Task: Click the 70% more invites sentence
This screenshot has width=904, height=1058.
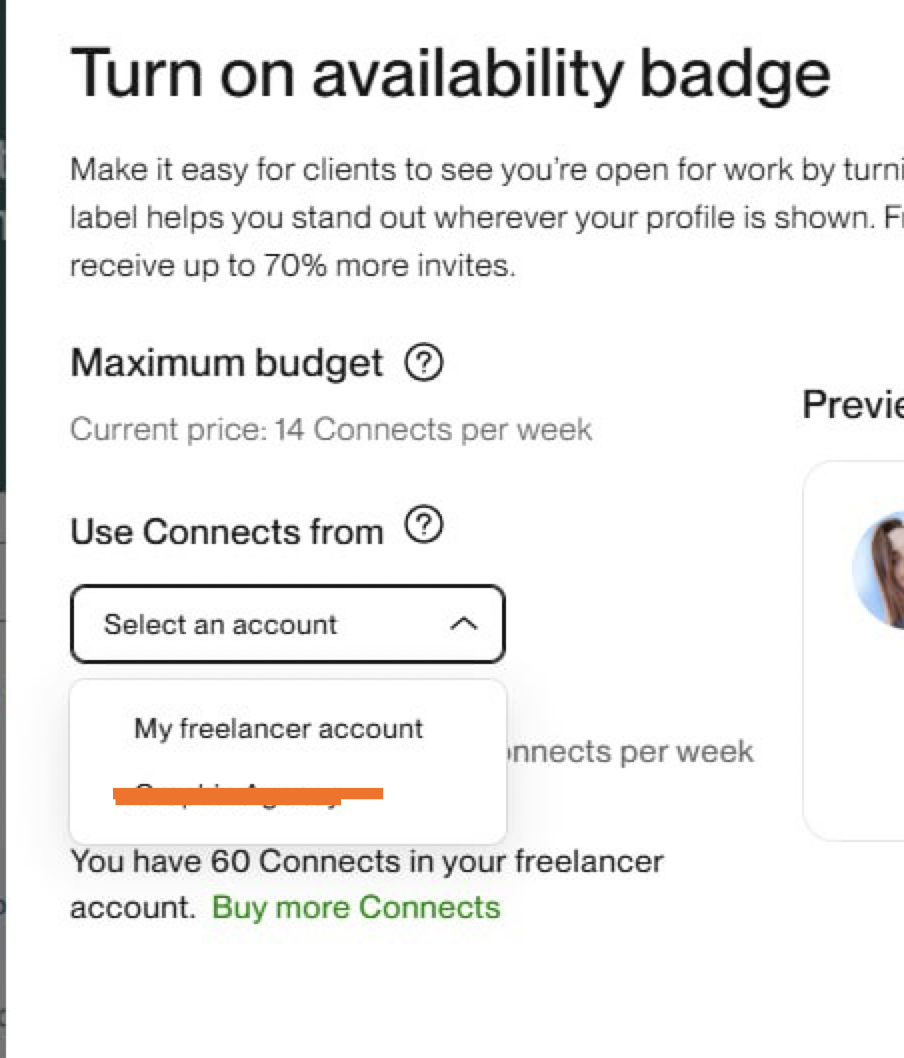Action: [x=293, y=267]
